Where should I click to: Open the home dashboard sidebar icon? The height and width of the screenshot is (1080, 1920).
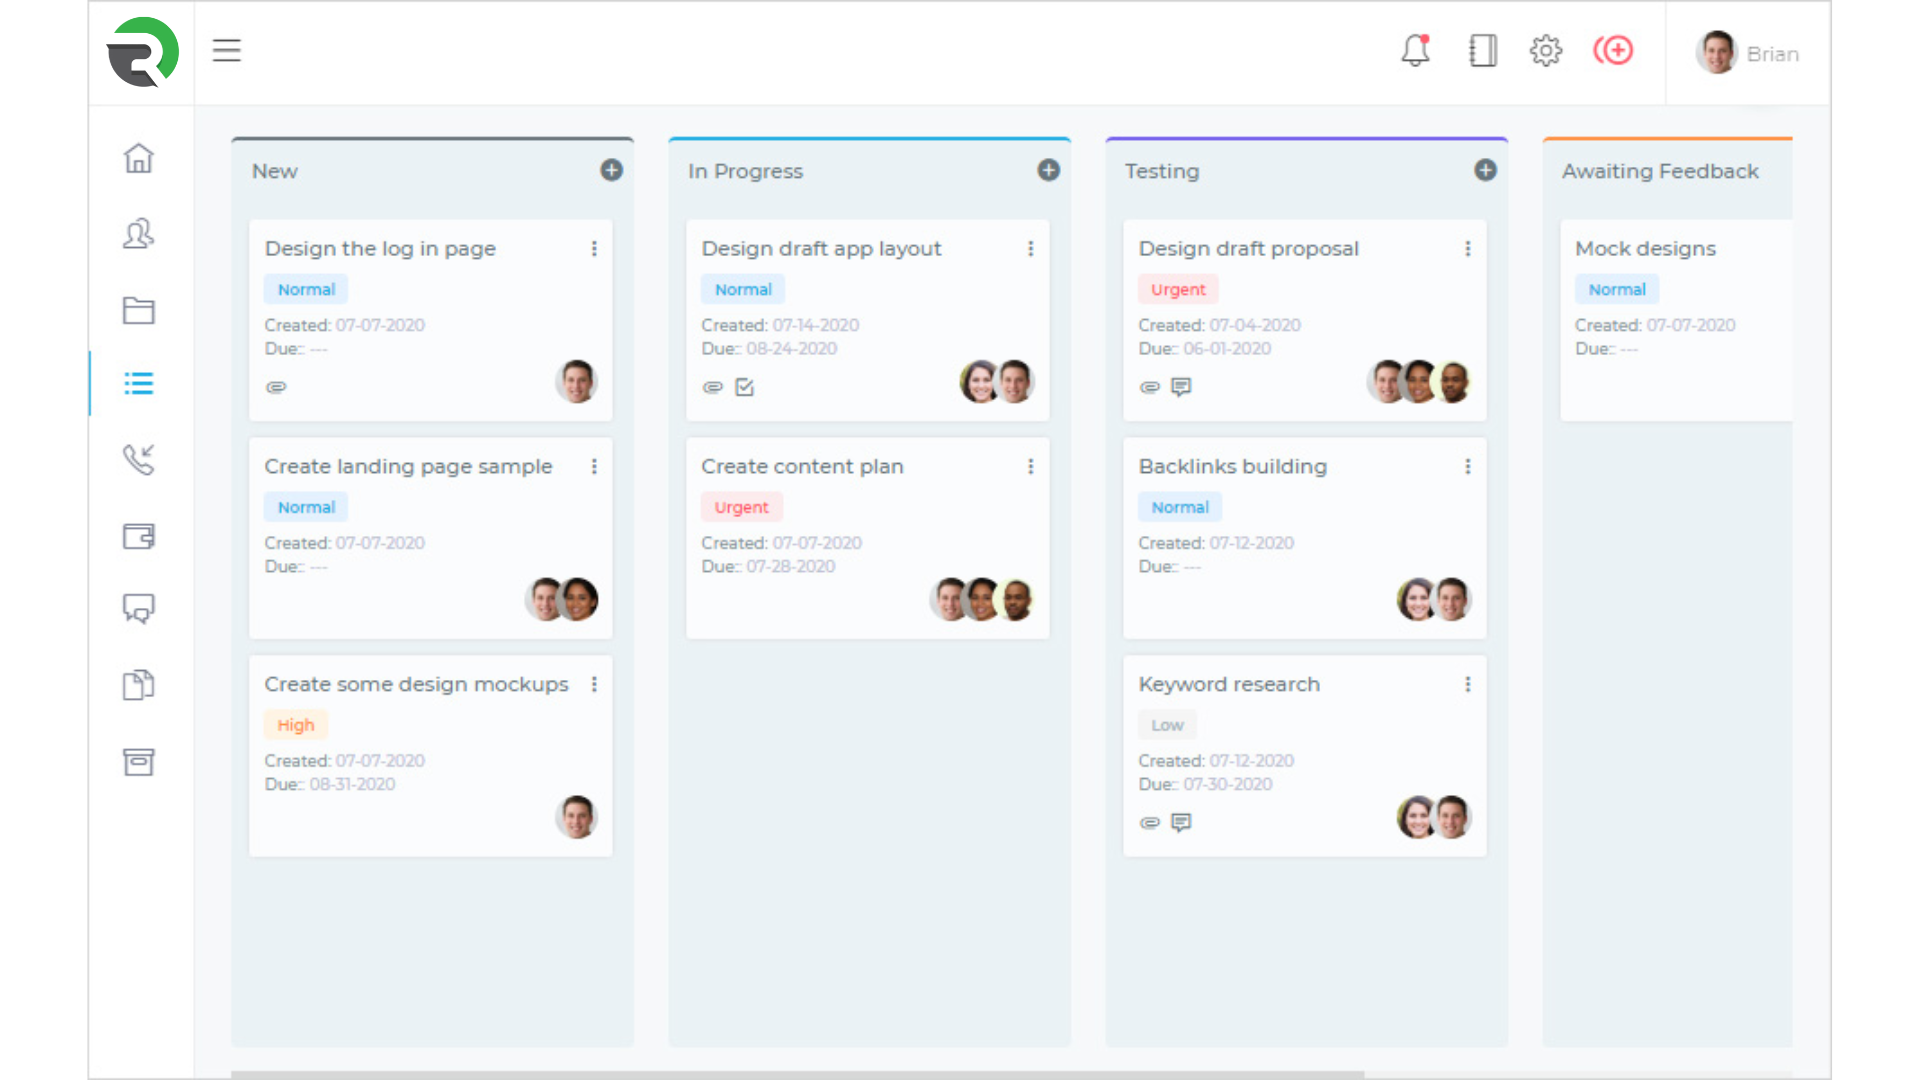138,158
